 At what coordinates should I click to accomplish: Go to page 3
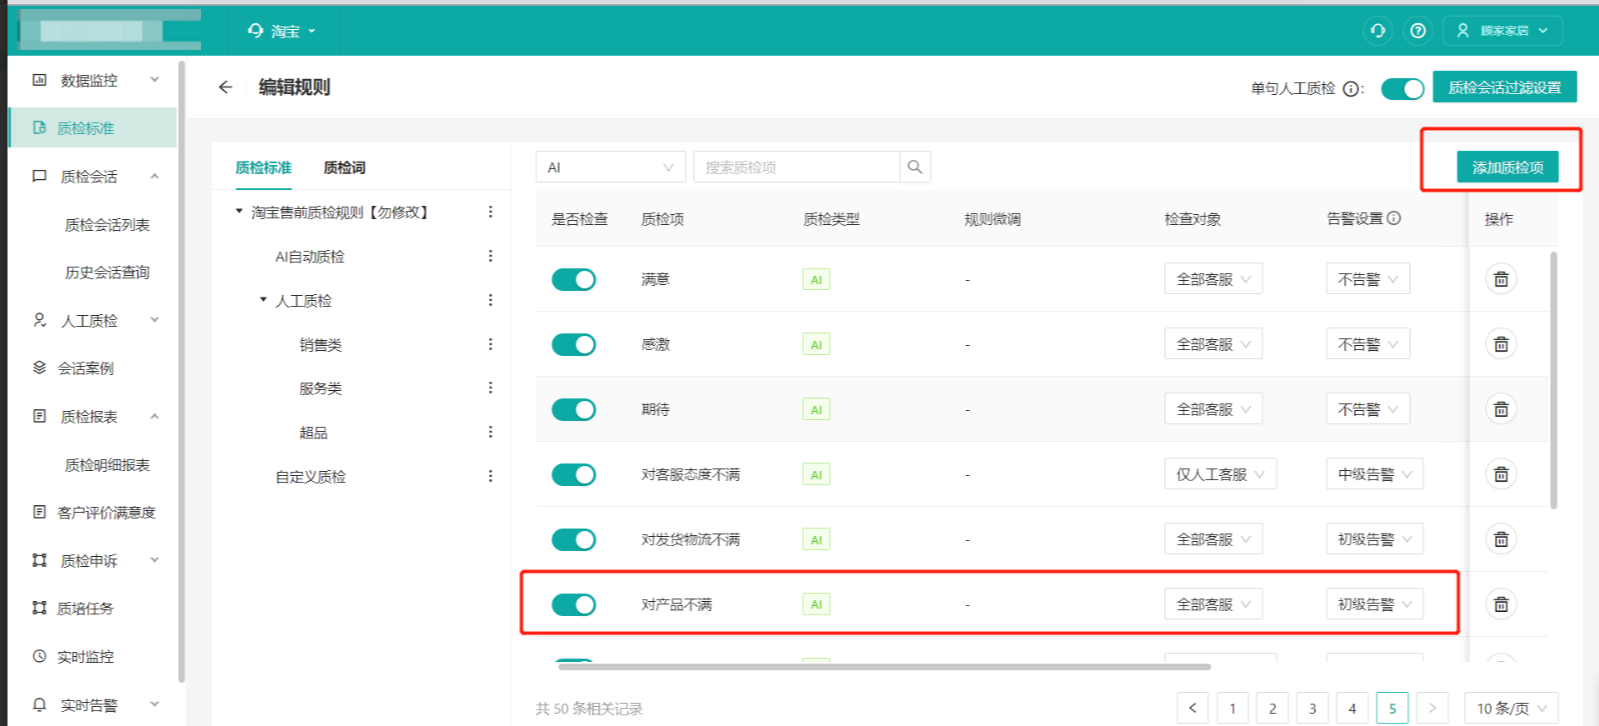click(x=1312, y=708)
